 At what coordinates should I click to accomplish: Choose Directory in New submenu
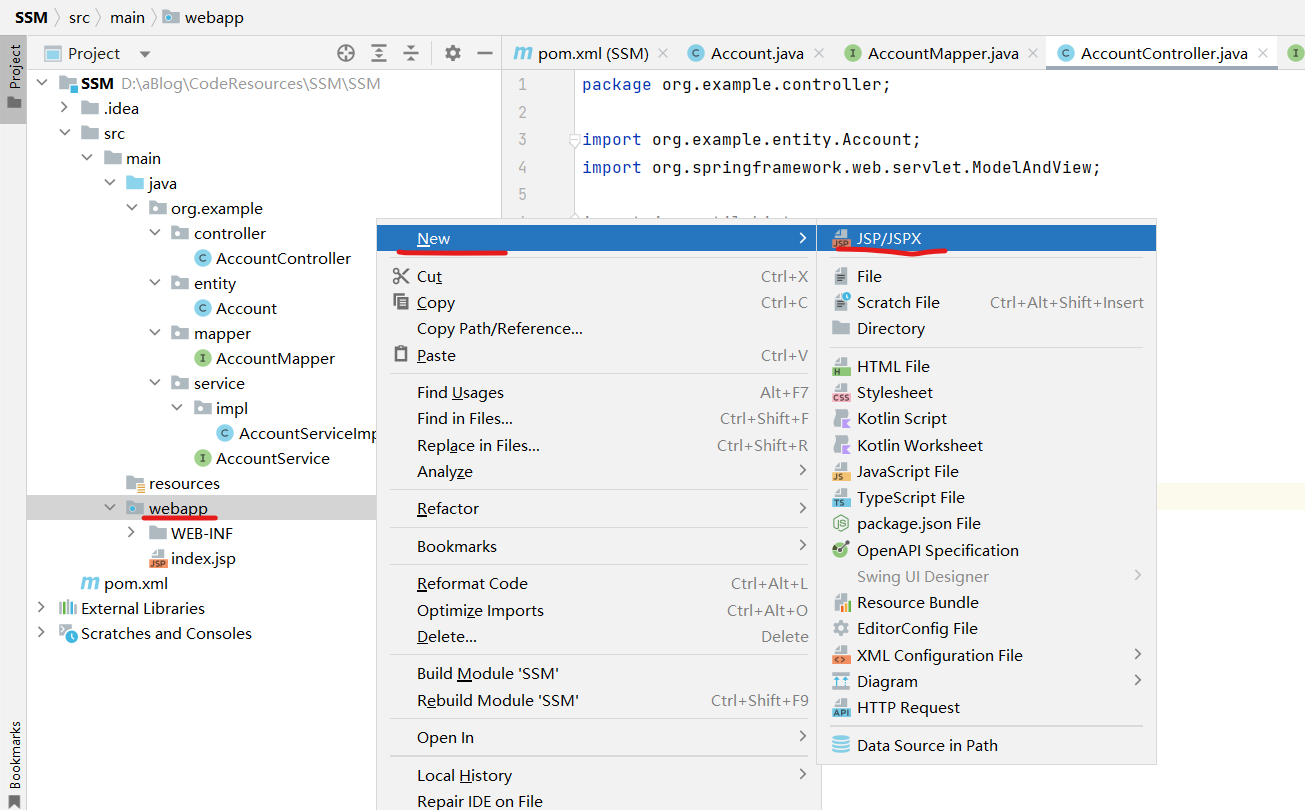pyautogui.click(x=986, y=328)
